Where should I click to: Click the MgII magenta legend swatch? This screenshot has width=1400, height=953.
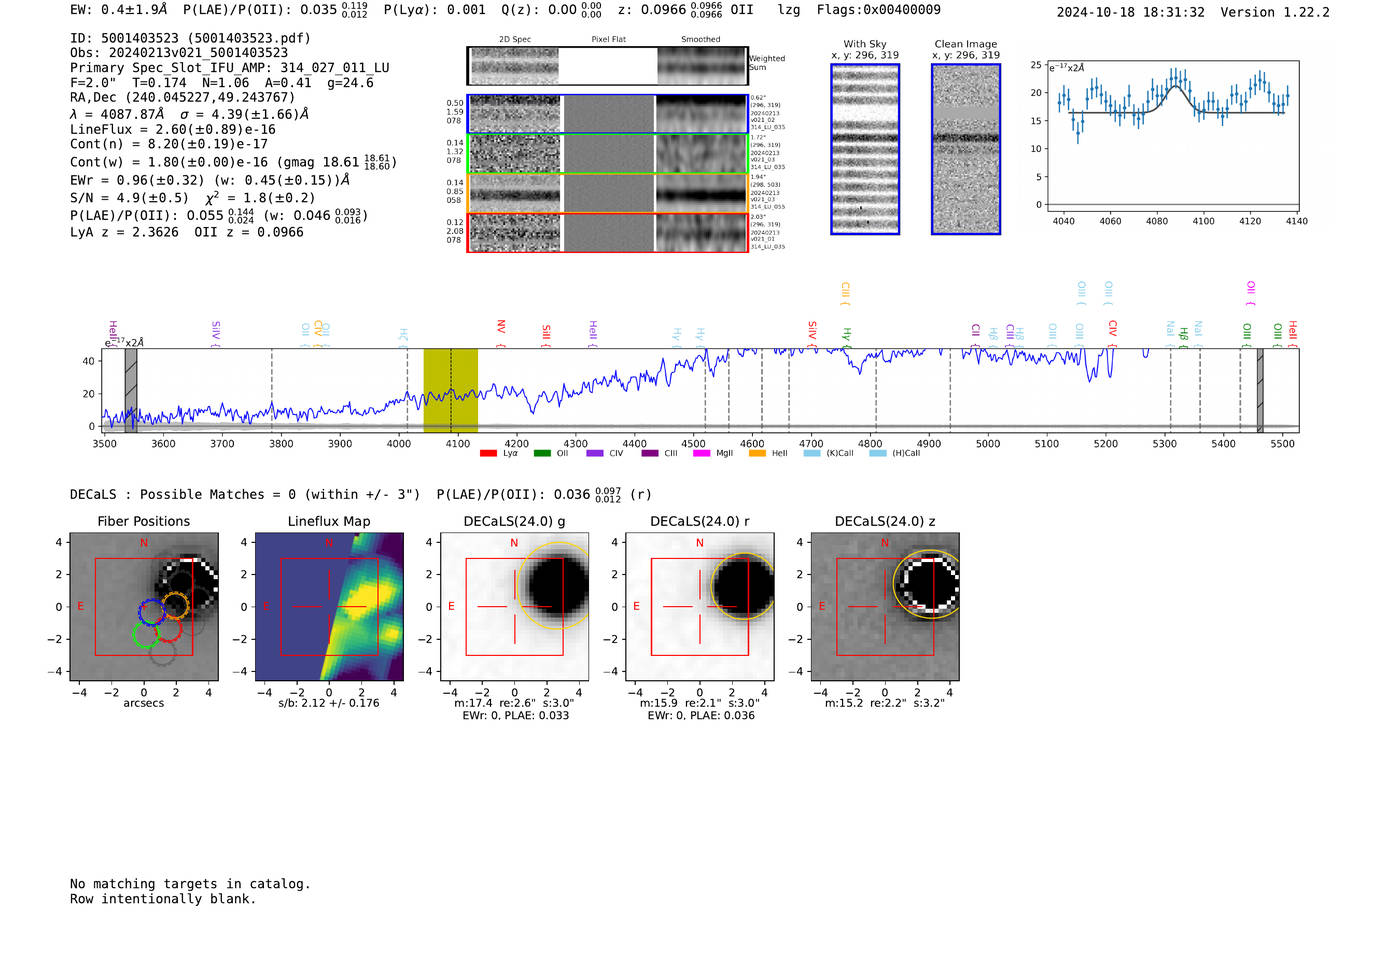point(702,454)
